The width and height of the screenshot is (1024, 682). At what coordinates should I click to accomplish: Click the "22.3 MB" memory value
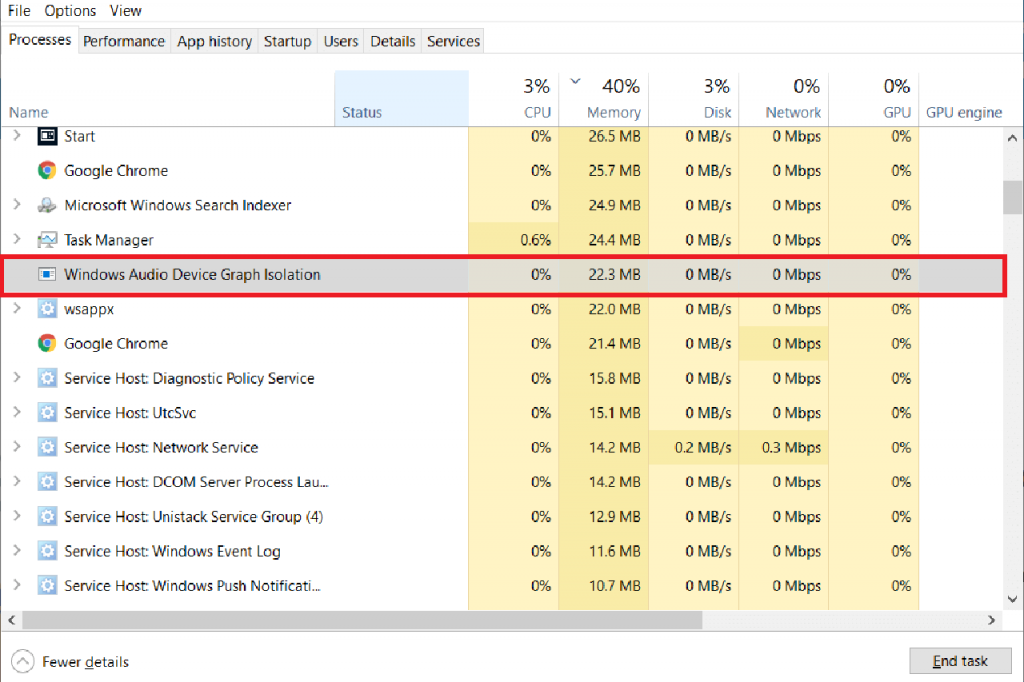pos(614,274)
